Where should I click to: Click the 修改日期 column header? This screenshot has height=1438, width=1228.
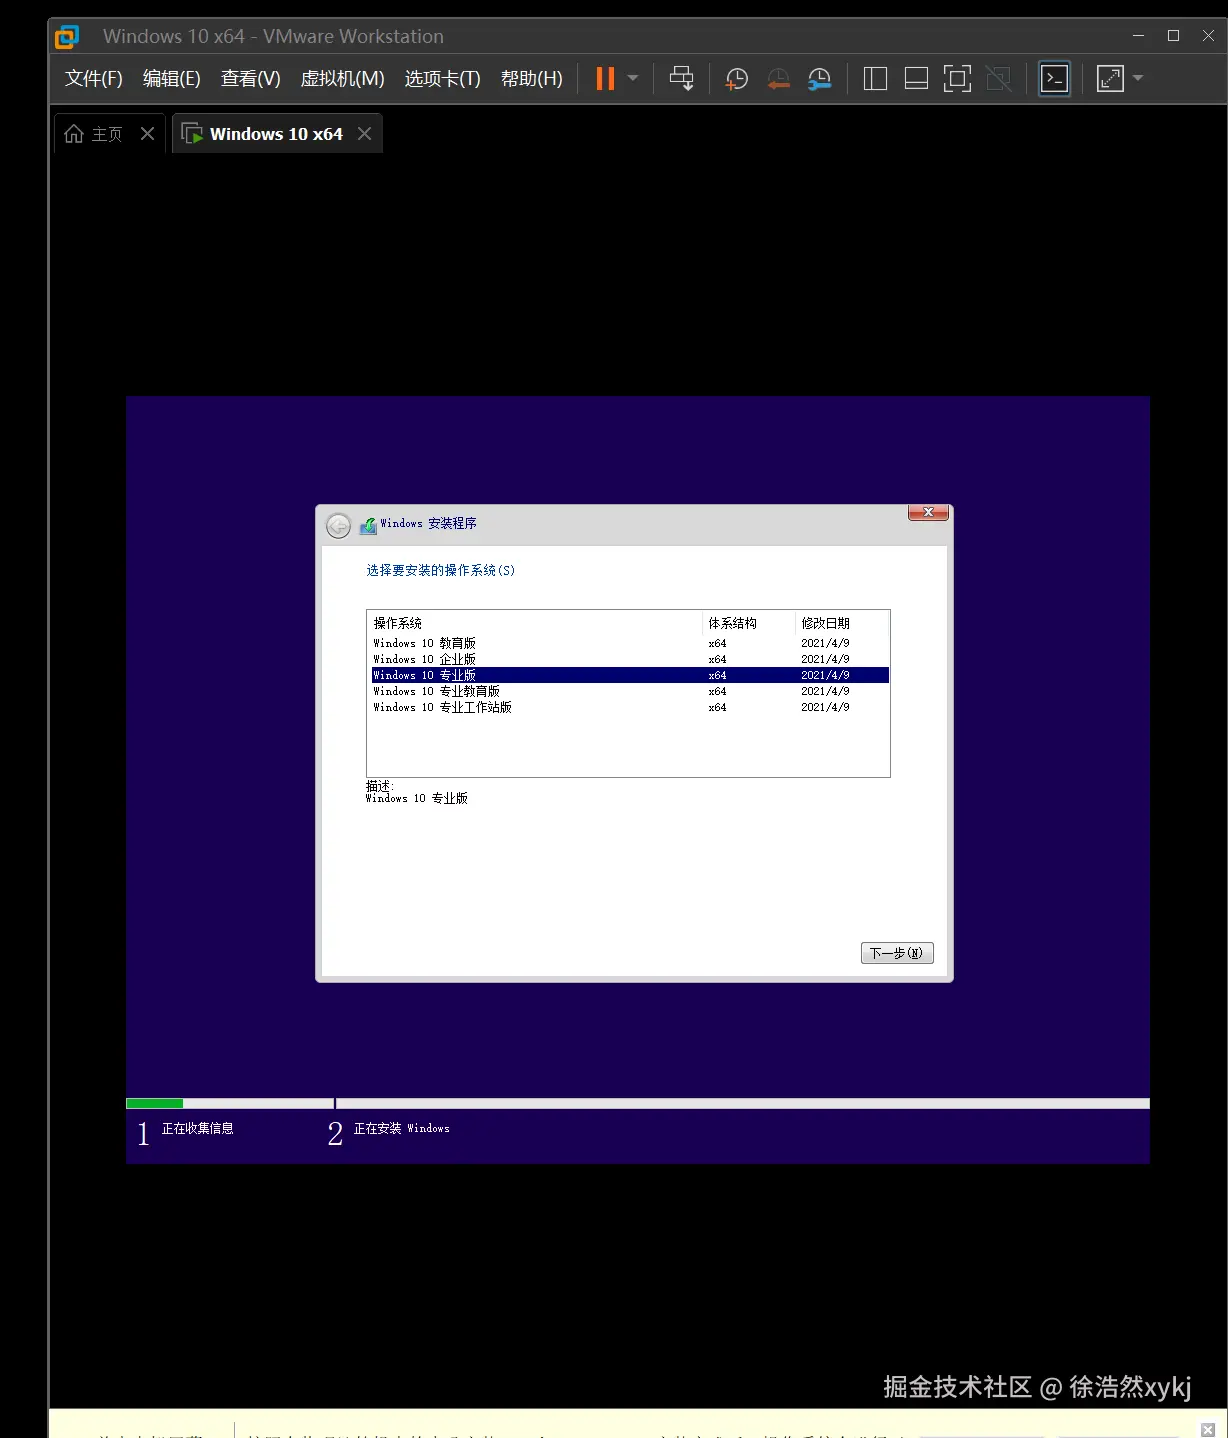842,623
